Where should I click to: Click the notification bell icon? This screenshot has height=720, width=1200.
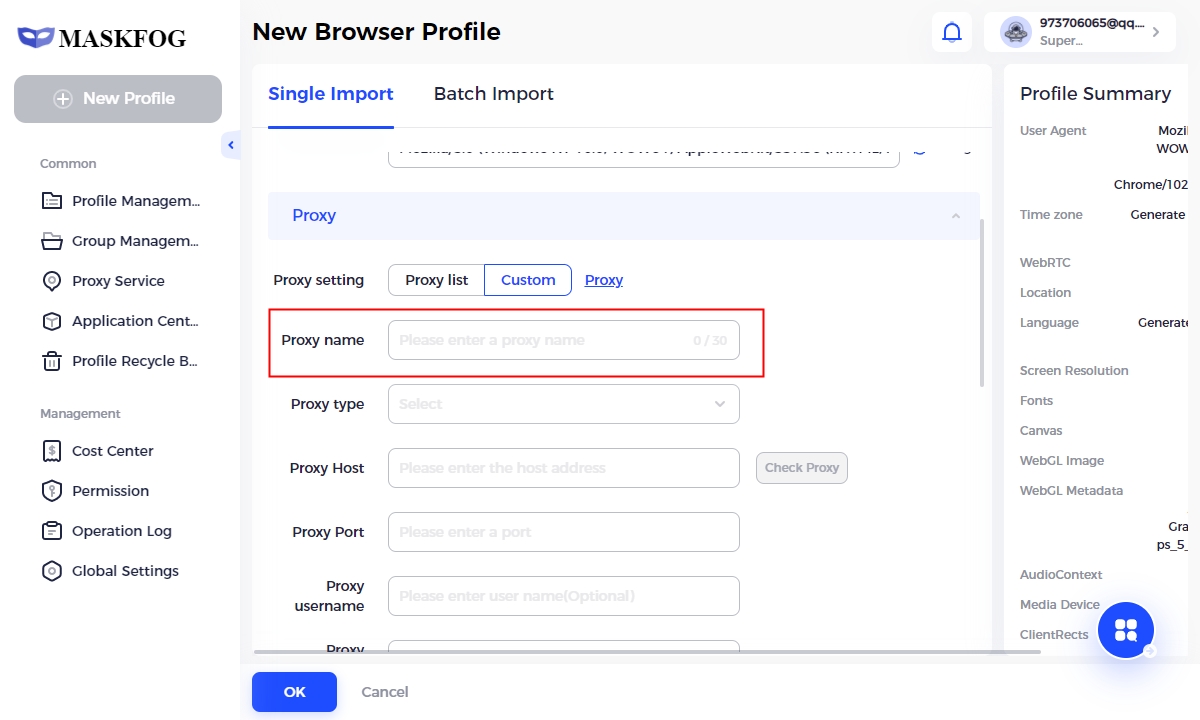[x=952, y=32]
